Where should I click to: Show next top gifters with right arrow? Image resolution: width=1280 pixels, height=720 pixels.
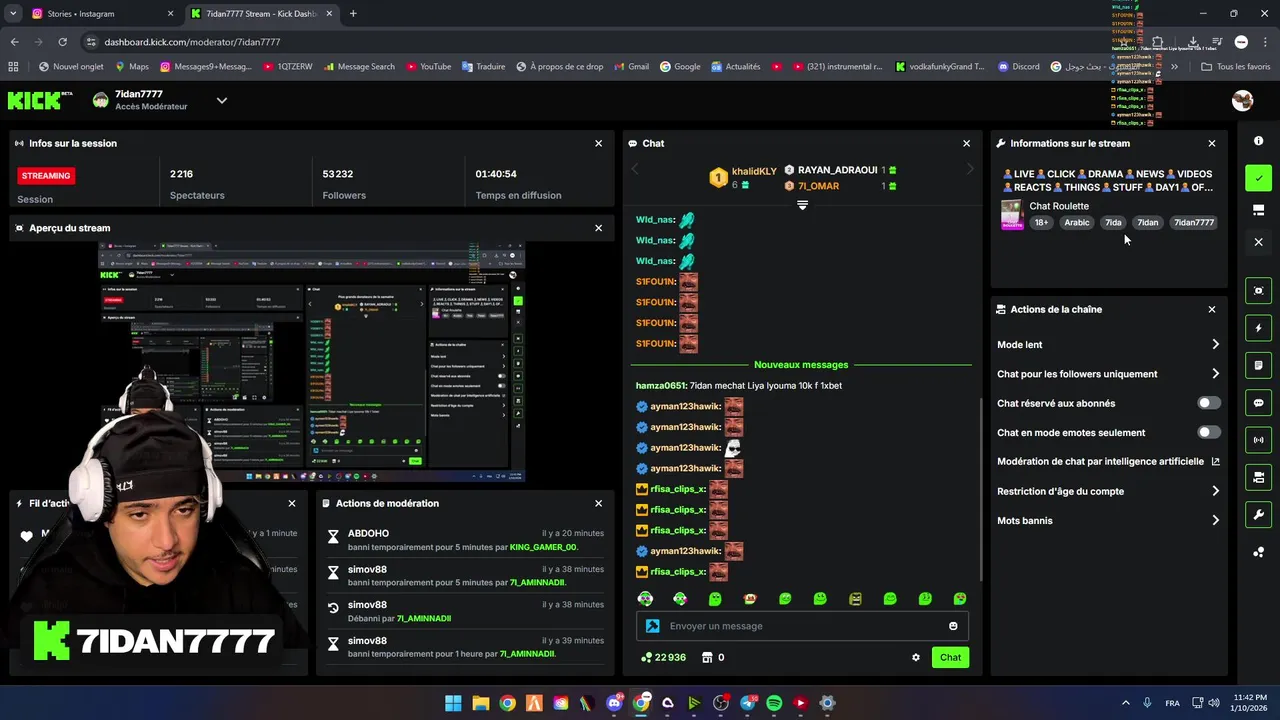pos(968,170)
